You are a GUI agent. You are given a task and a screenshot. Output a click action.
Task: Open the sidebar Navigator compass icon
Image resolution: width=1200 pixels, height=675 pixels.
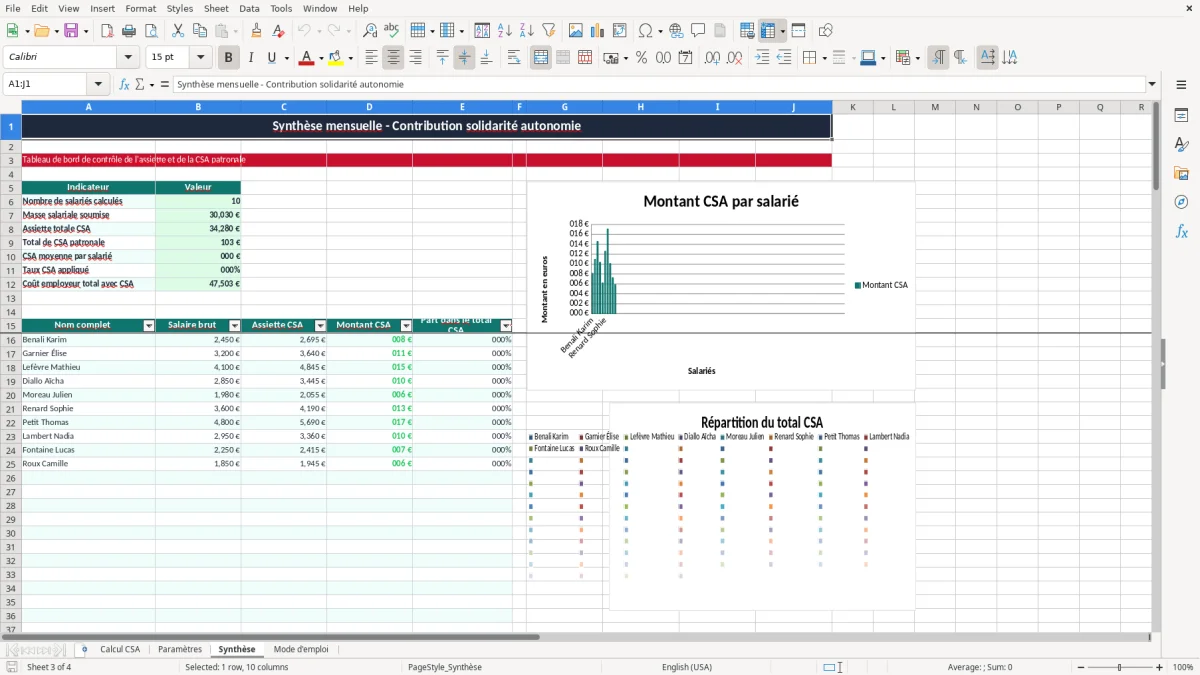click(1181, 202)
